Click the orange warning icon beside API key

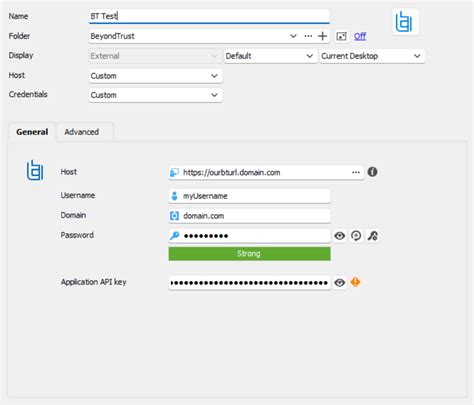(x=356, y=282)
